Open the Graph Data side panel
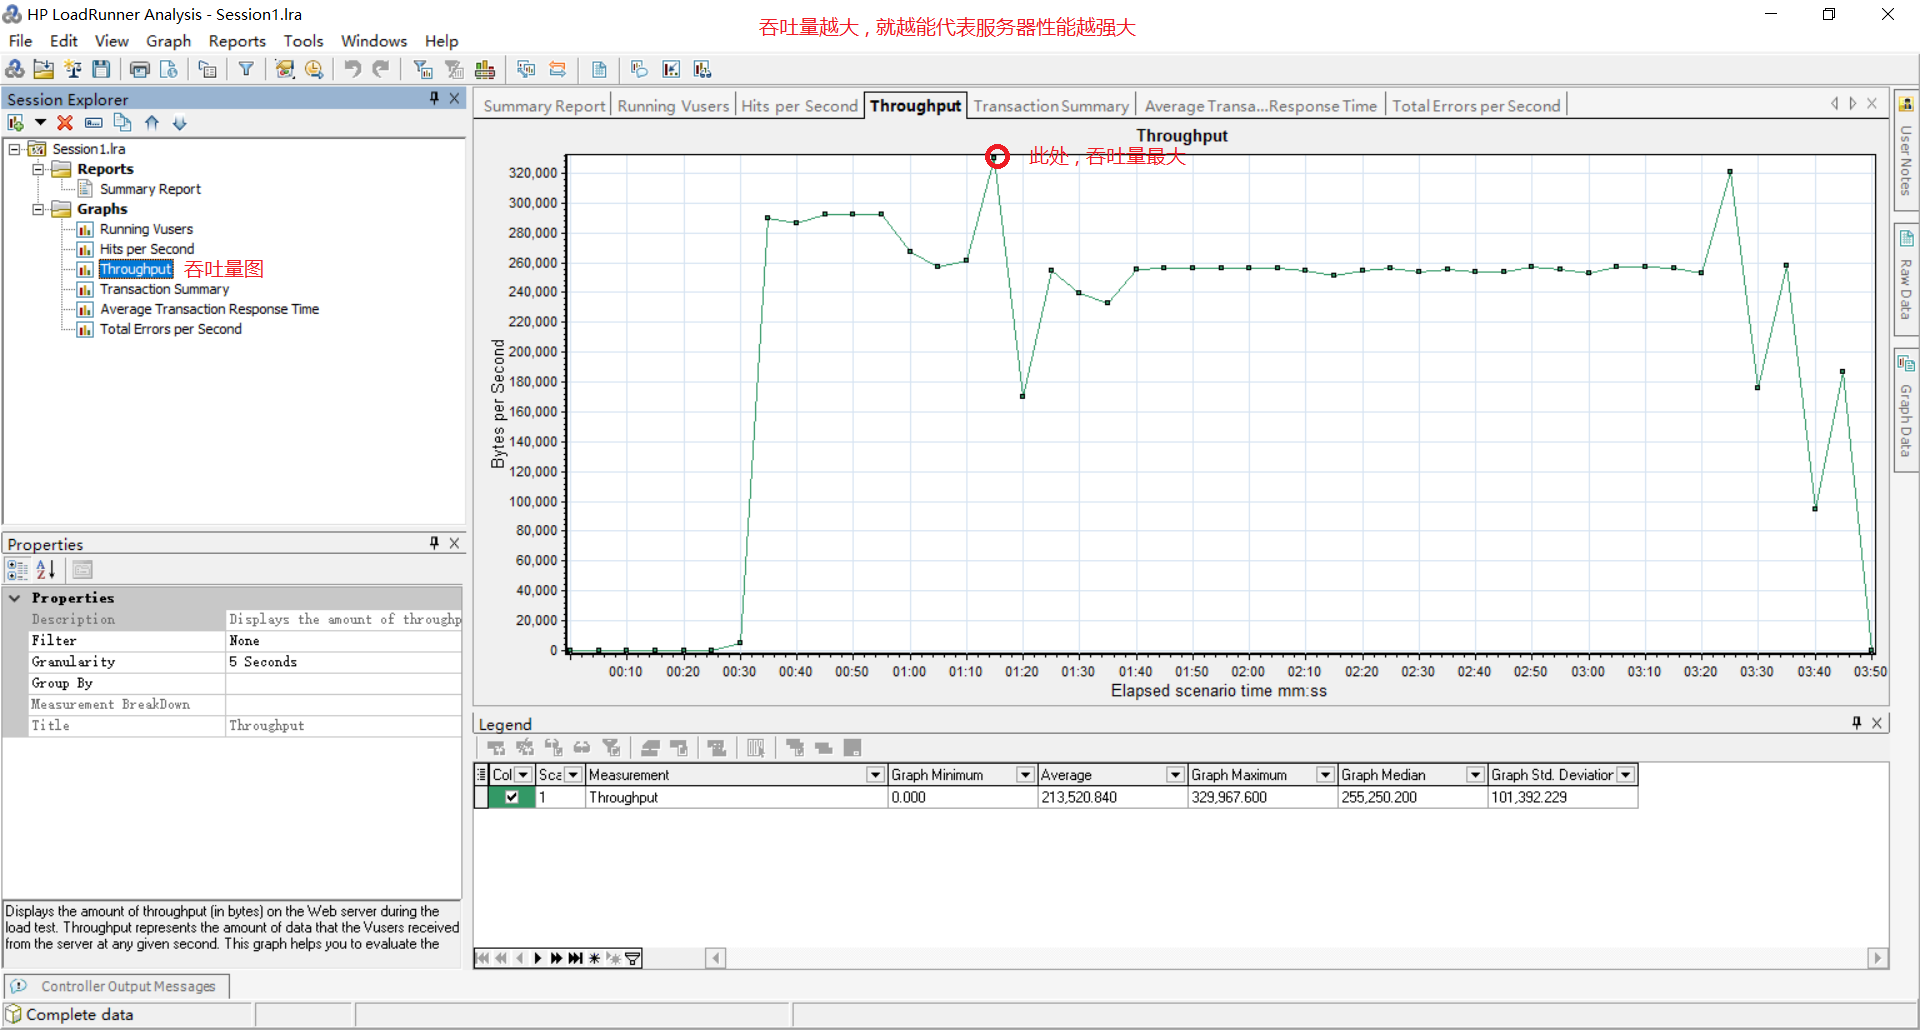This screenshot has width=1920, height=1030. (1906, 409)
